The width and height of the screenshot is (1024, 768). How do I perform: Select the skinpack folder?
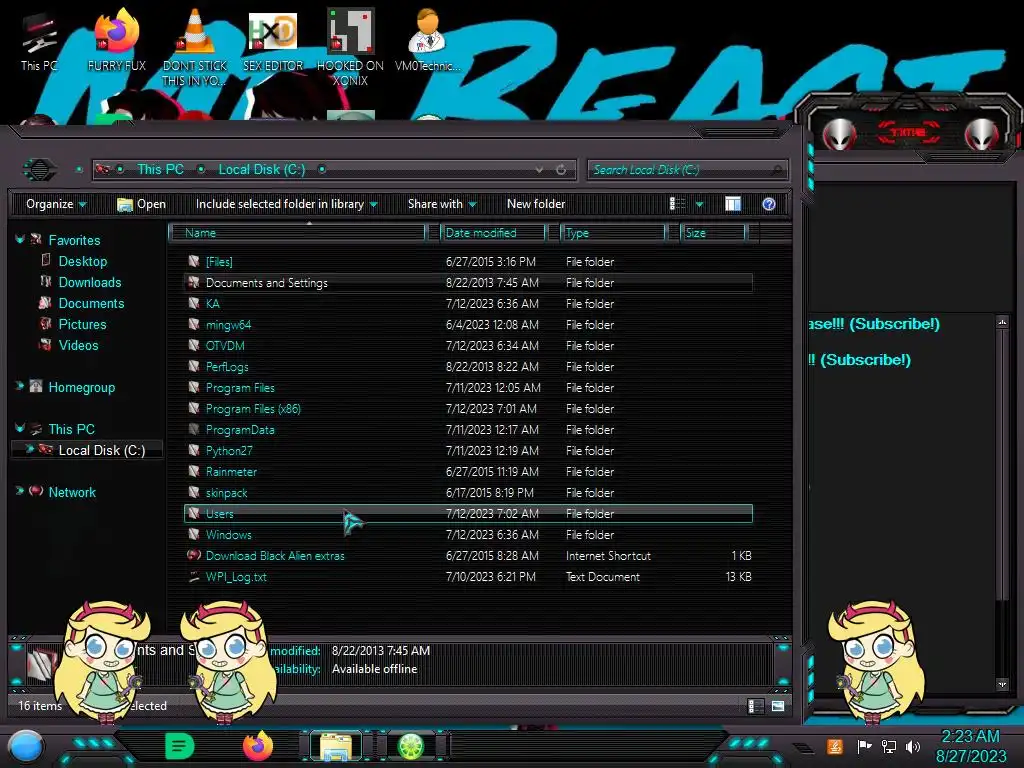(468, 493)
